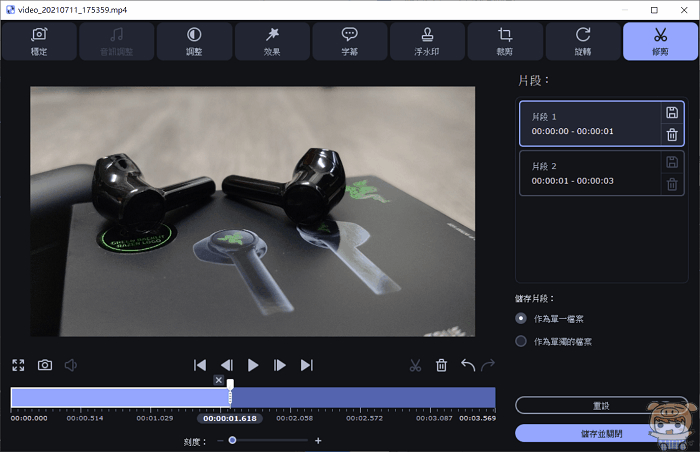Remove cut marker with X above timeline

coord(218,380)
